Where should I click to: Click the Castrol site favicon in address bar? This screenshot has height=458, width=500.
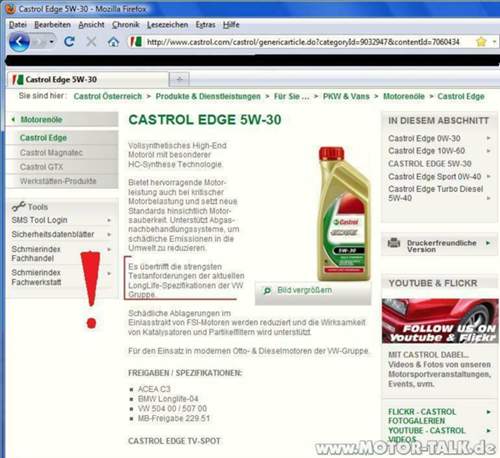(136, 42)
